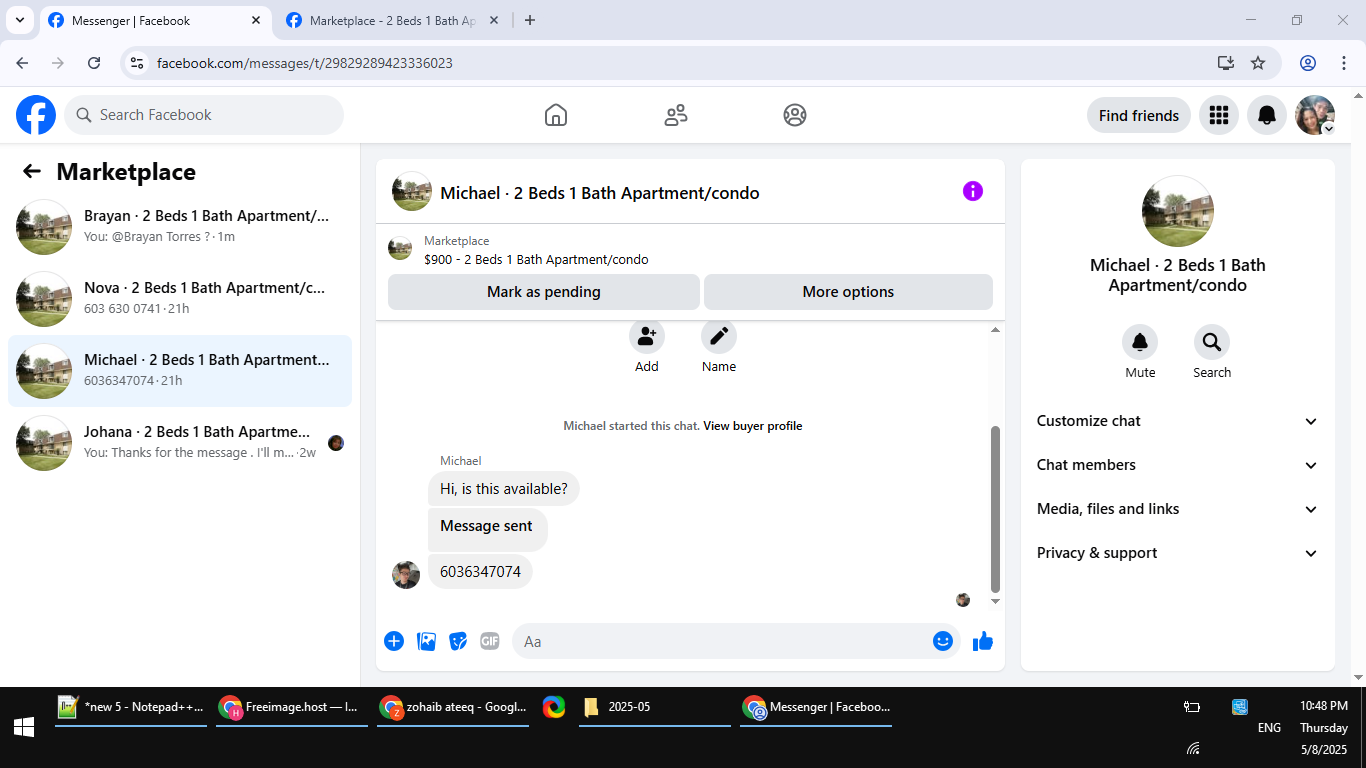The image size is (1366, 768).
Task: Mute the chat with the bell icon
Action: [1140, 343]
